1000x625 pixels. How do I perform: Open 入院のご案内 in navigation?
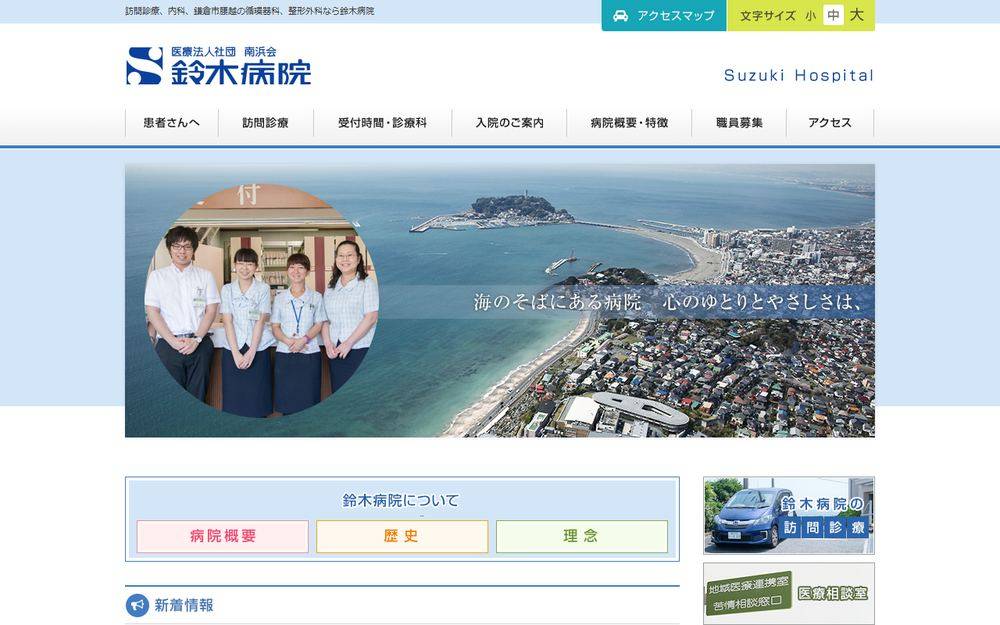(509, 122)
